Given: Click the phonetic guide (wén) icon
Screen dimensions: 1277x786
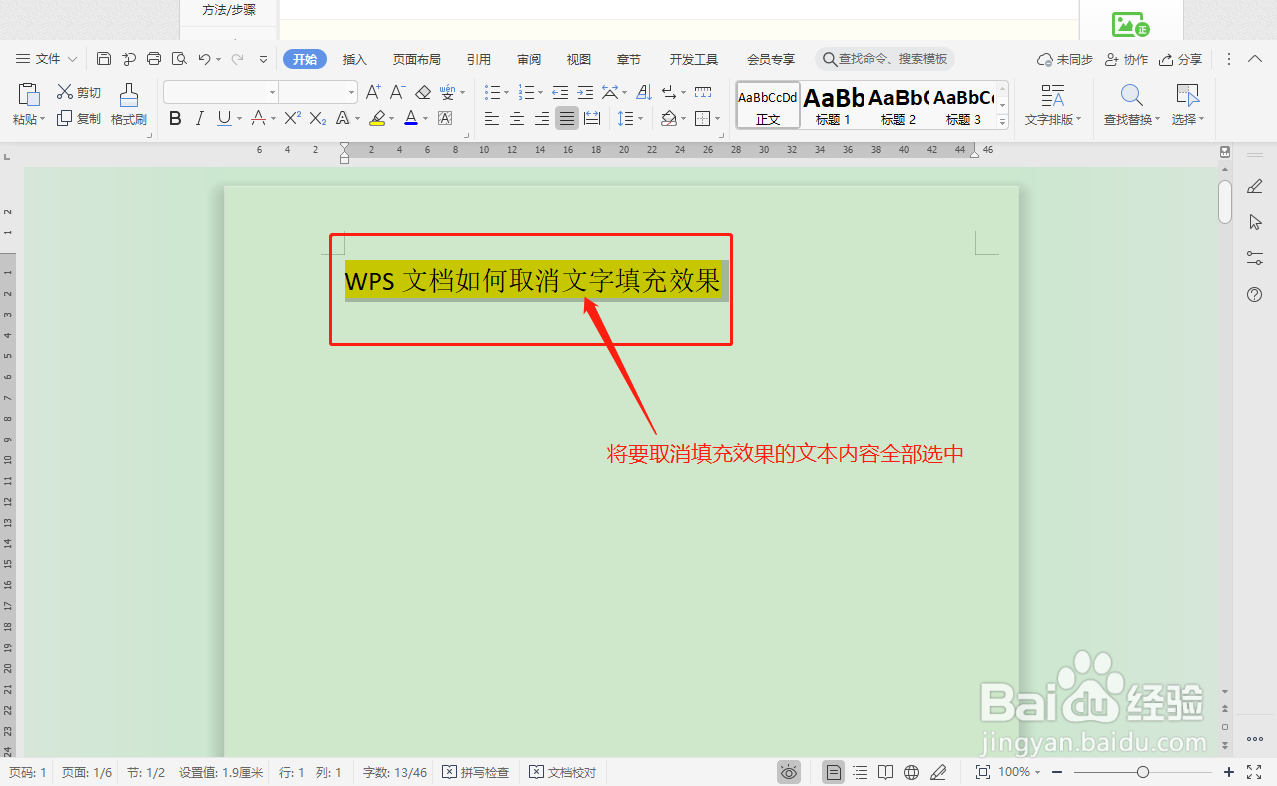Looking at the screenshot, I should (447, 92).
